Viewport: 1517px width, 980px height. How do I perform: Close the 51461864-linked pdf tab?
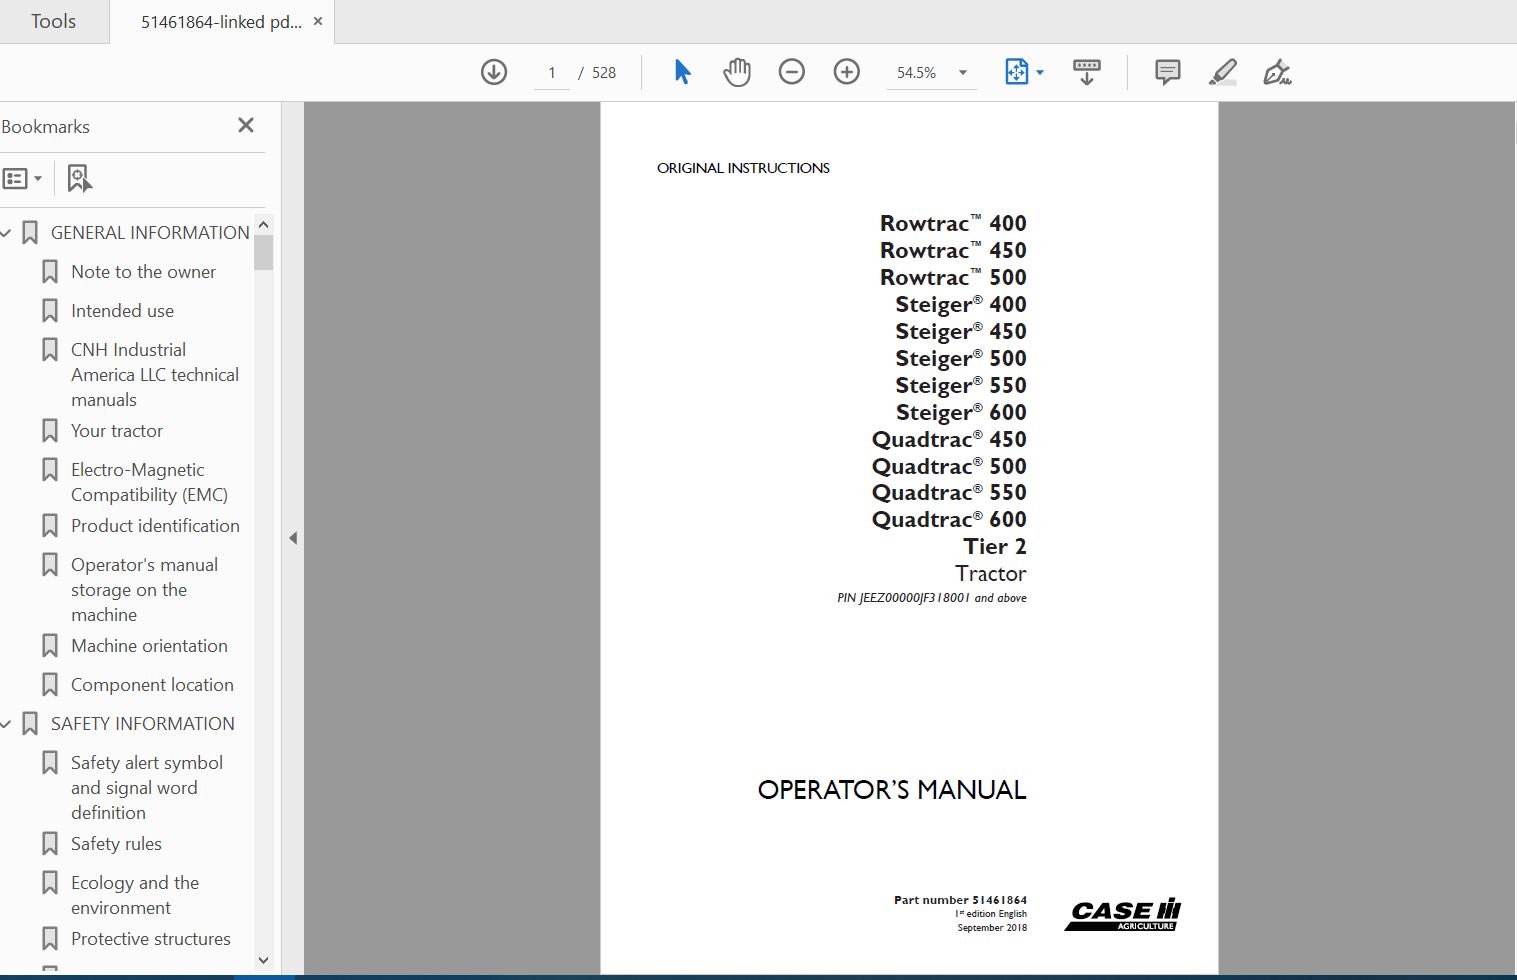coord(318,21)
